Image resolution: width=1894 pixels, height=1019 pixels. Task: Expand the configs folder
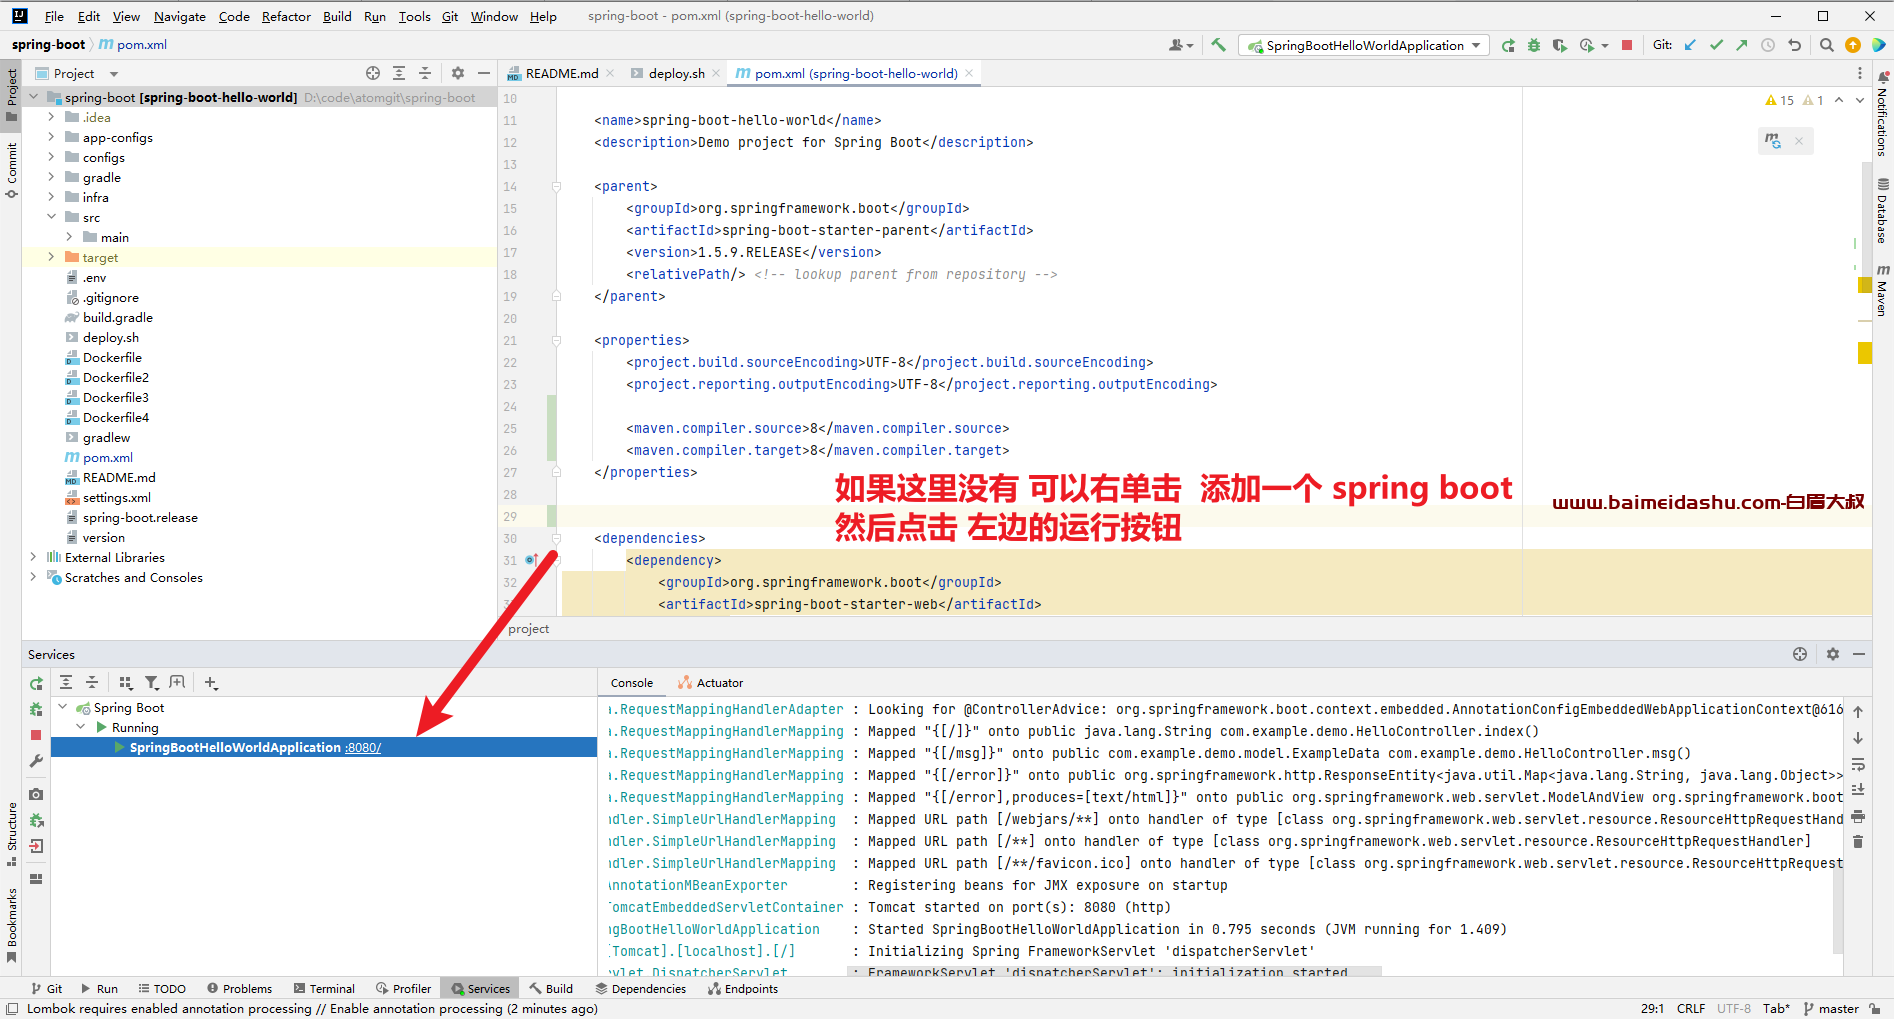click(51, 157)
